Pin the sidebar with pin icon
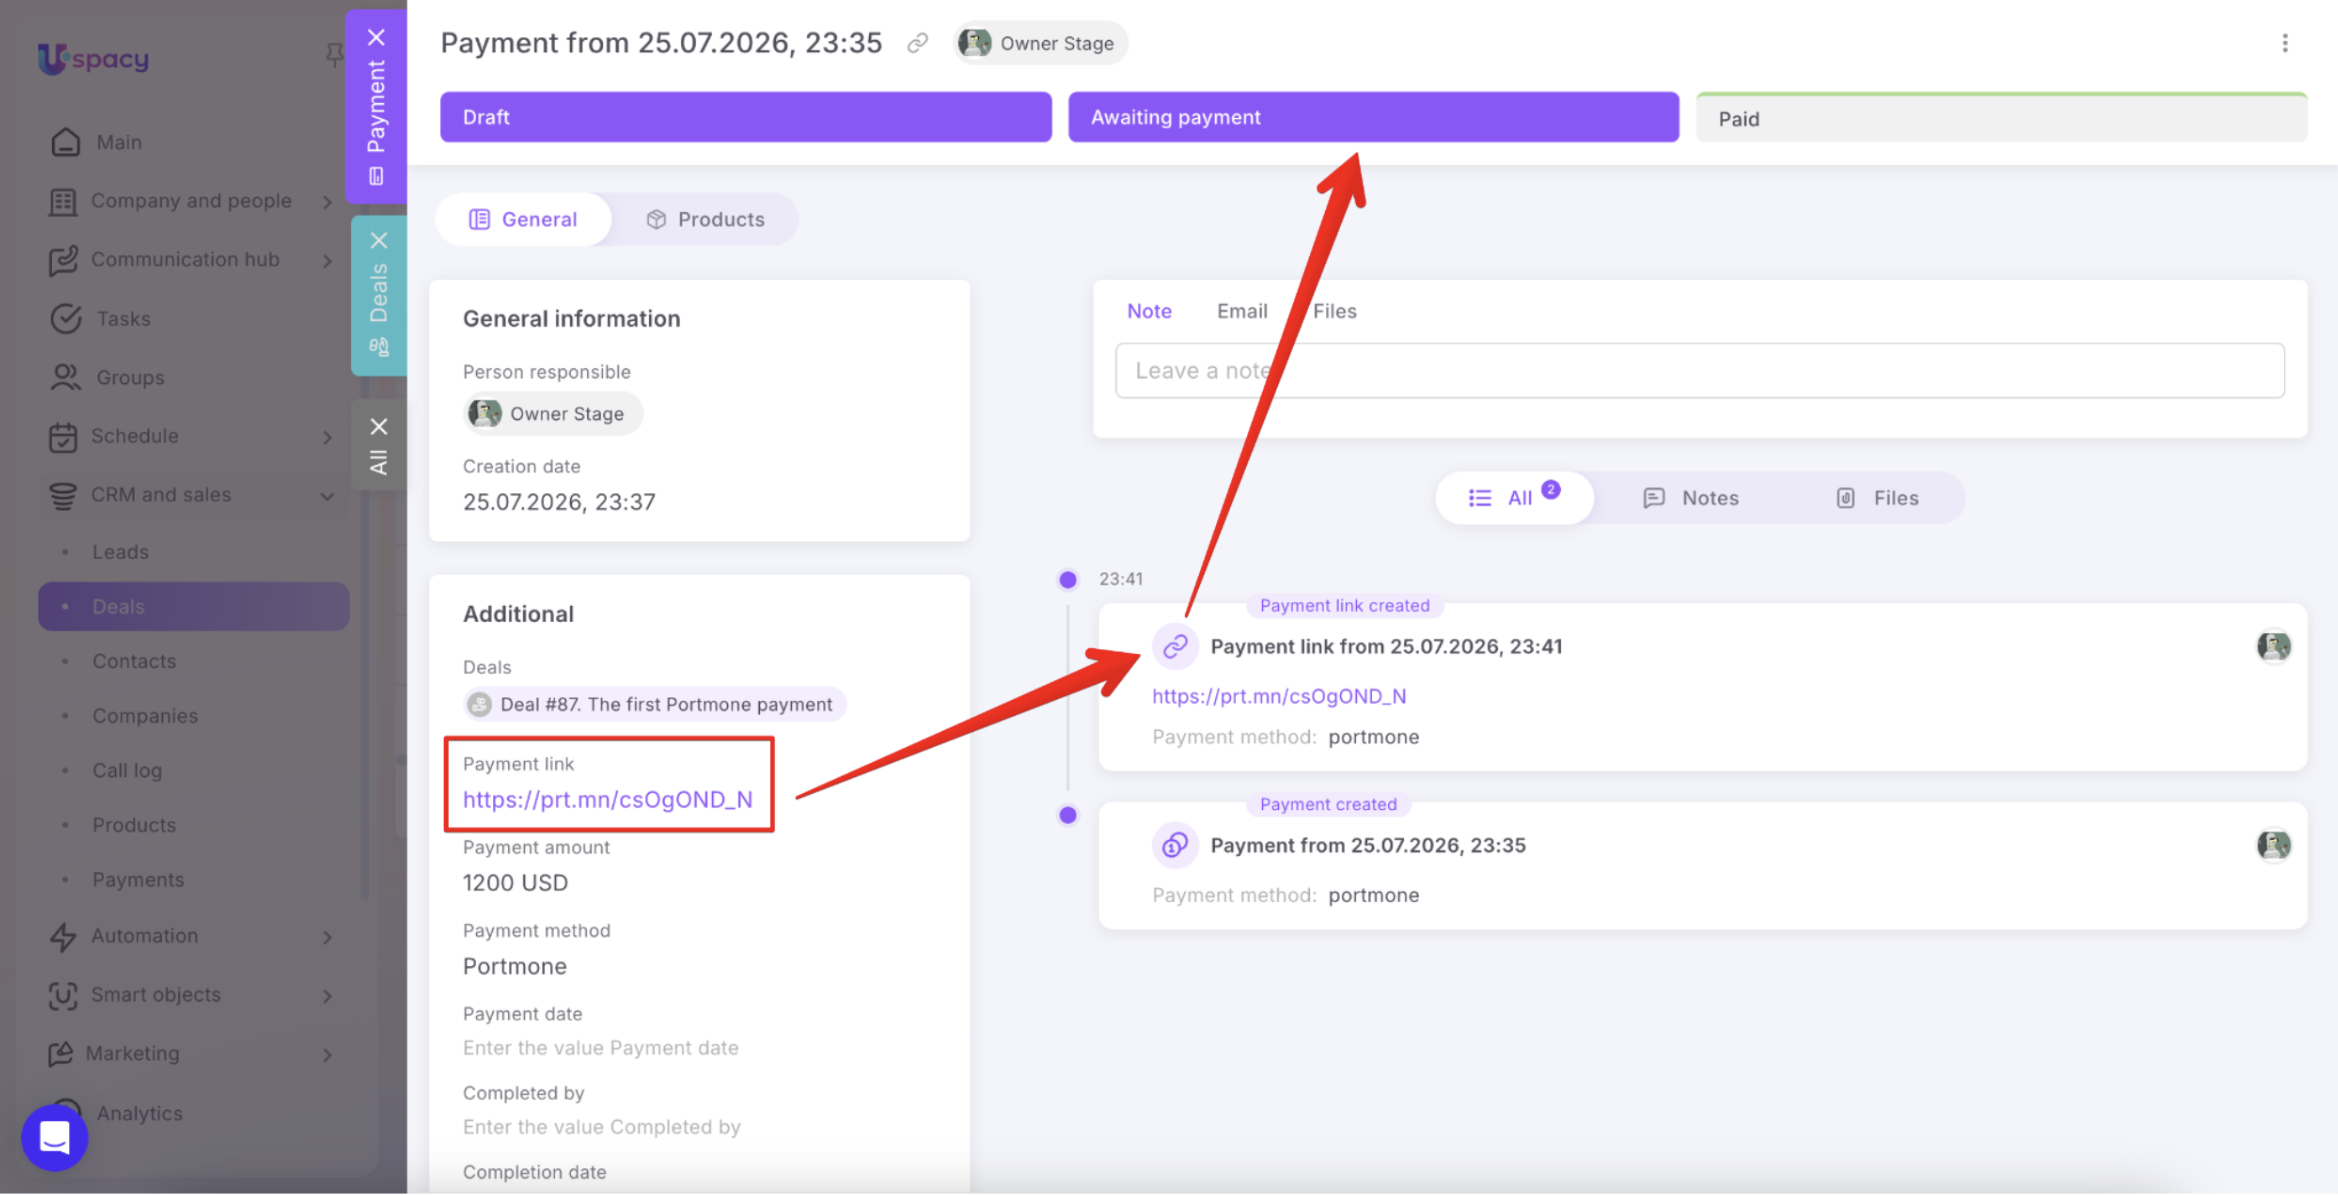Viewport: 2338px width, 1196px height. click(334, 55)
